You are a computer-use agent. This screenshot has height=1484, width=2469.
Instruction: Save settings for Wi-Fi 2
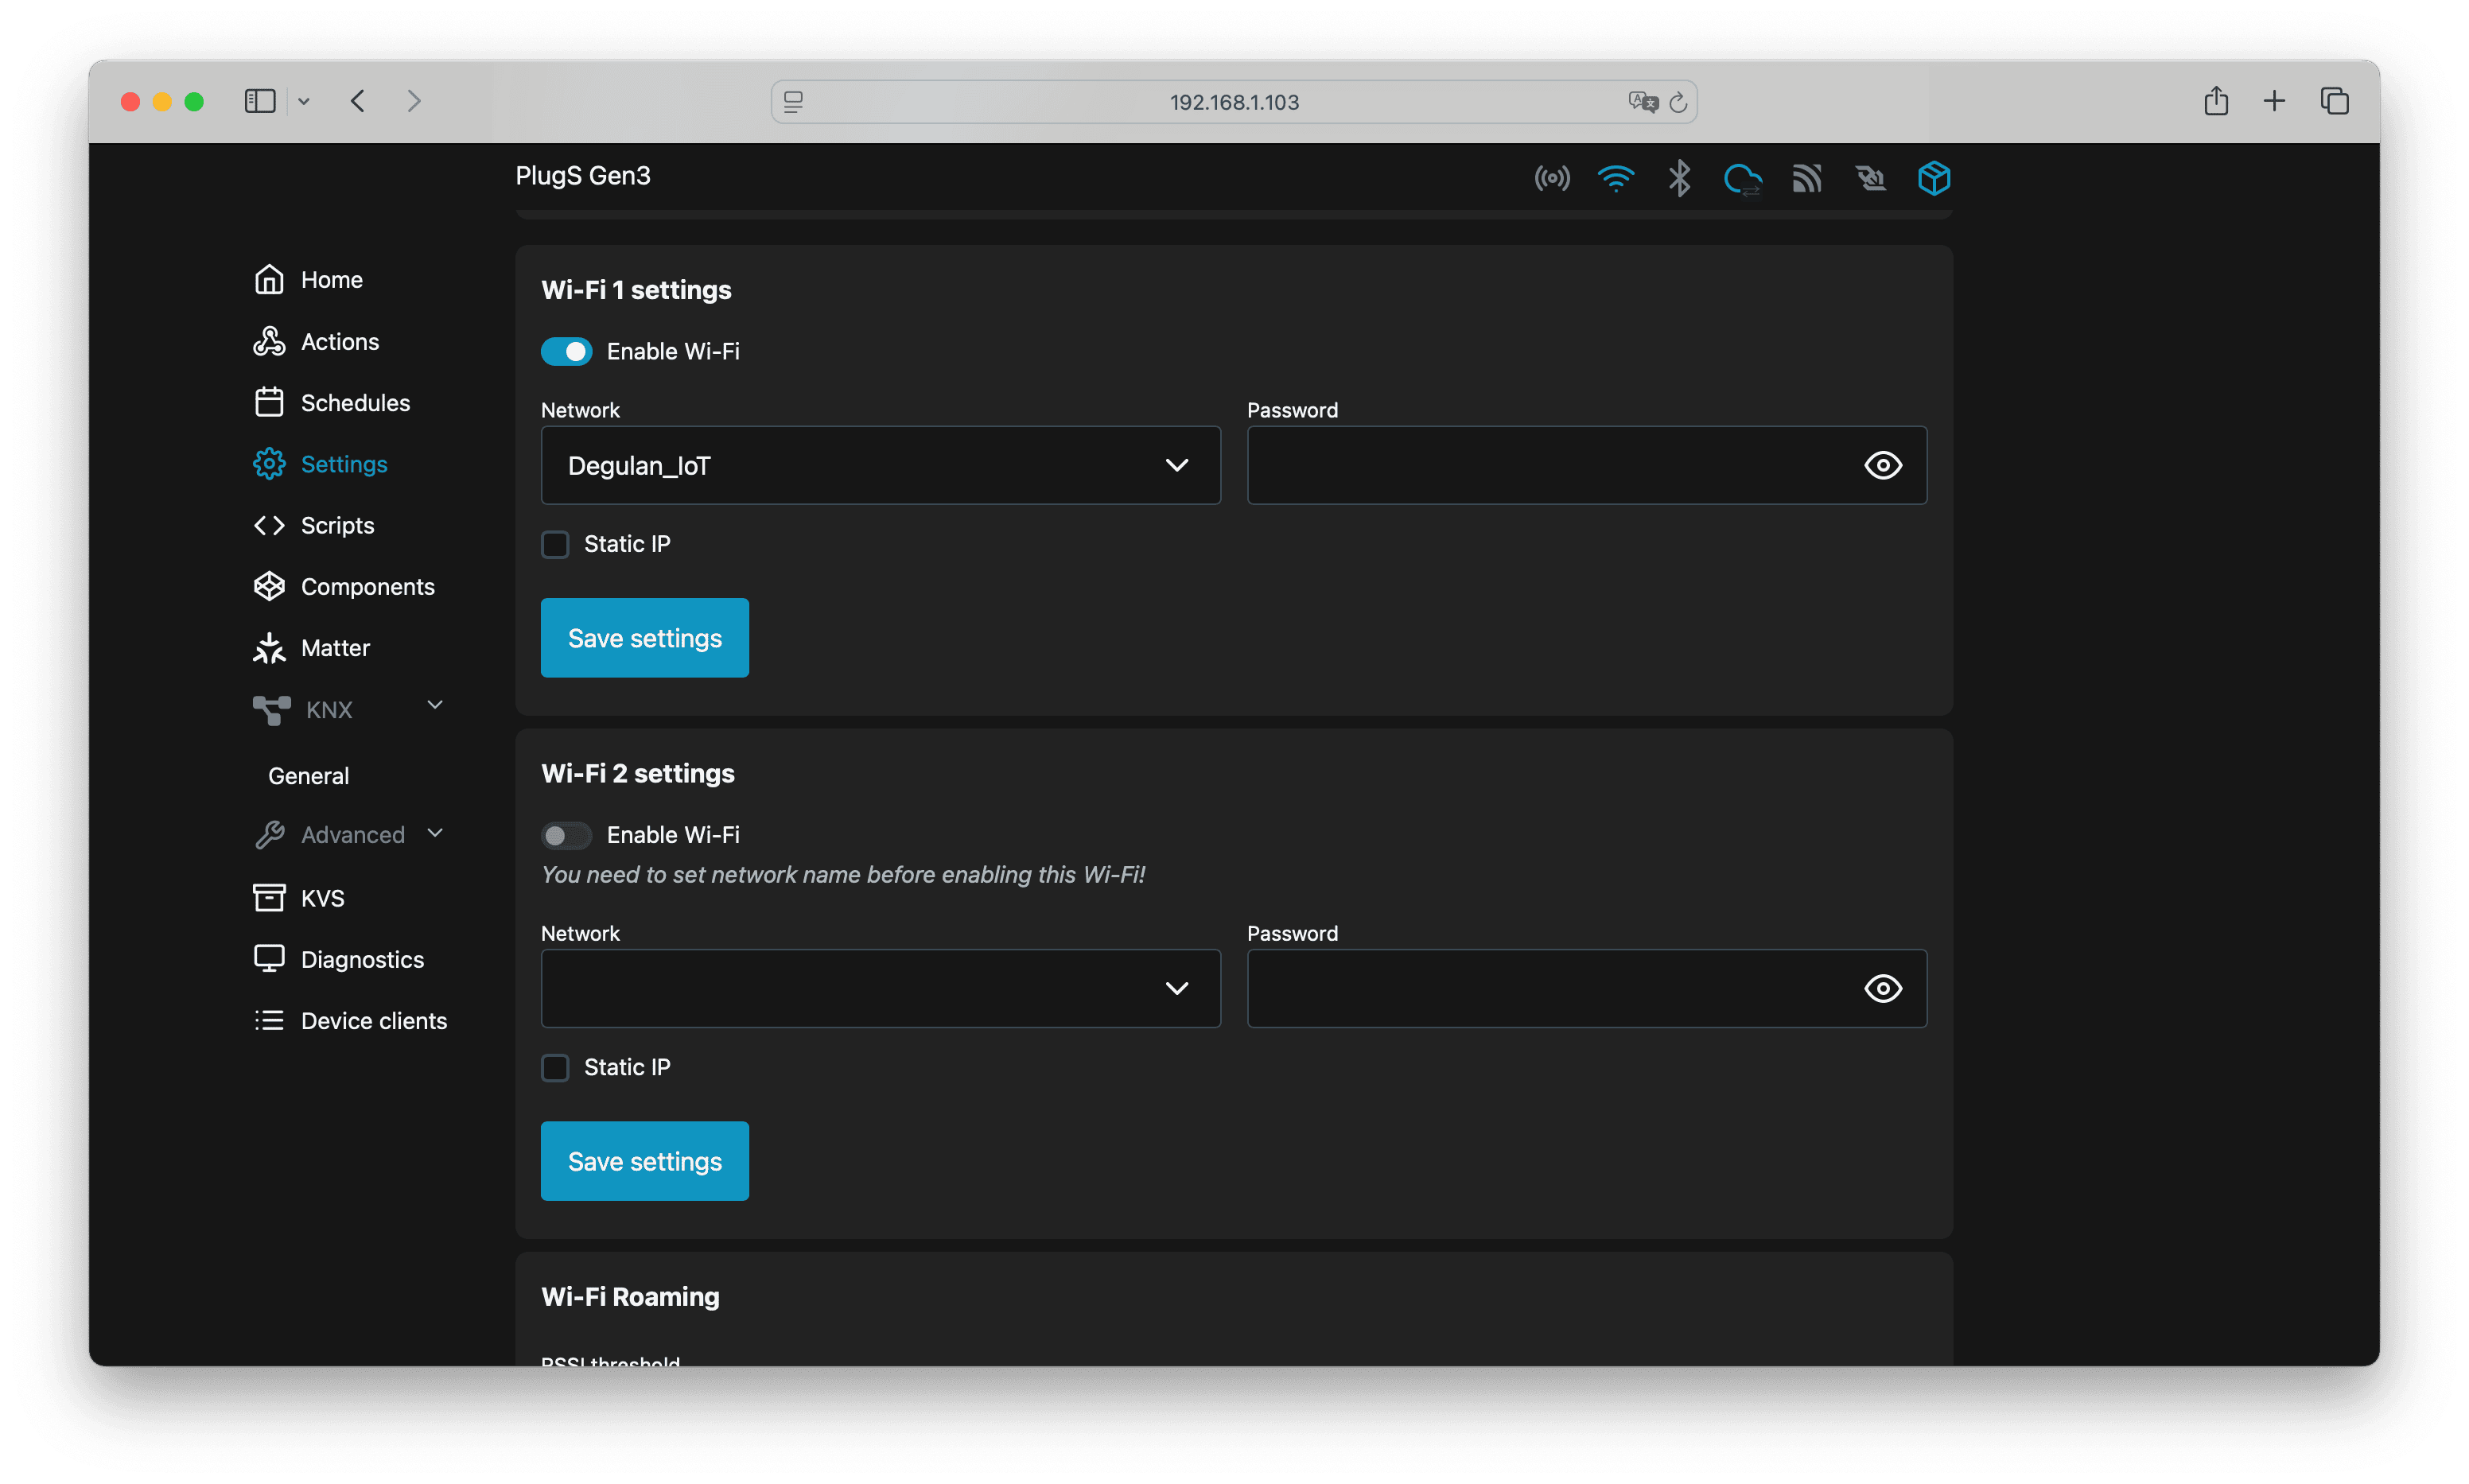[644, 1161]
